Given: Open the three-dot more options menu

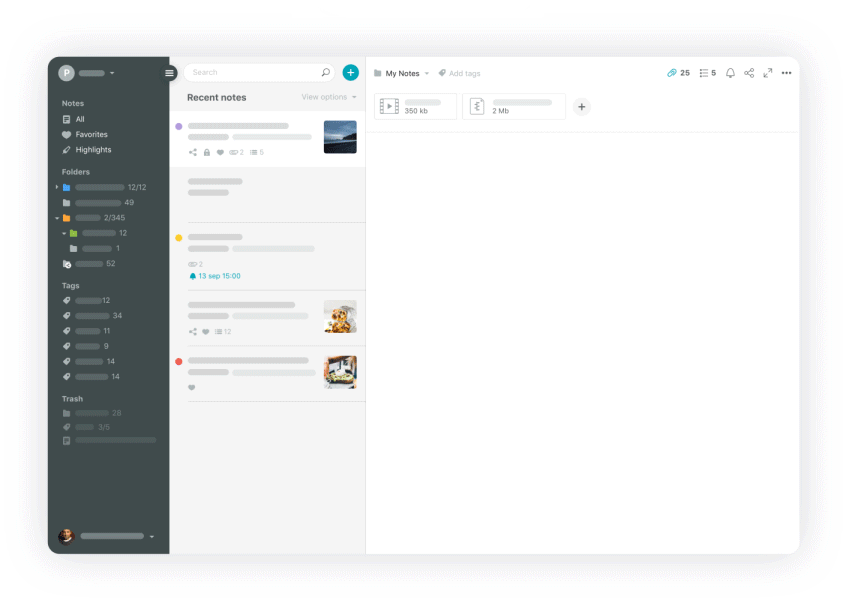Looking at the screenshot, I should 786,73.
